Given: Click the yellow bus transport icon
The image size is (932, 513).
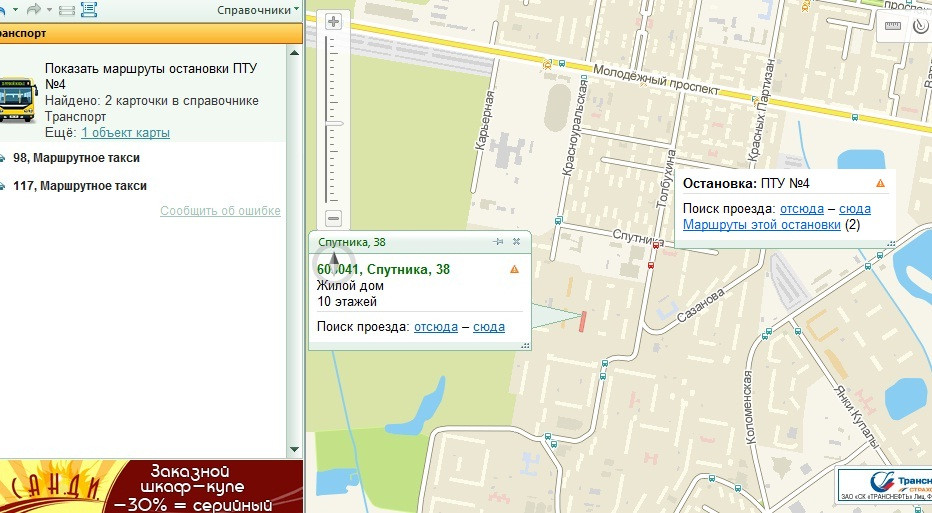Looking at the screenshot, I should 18,99.
